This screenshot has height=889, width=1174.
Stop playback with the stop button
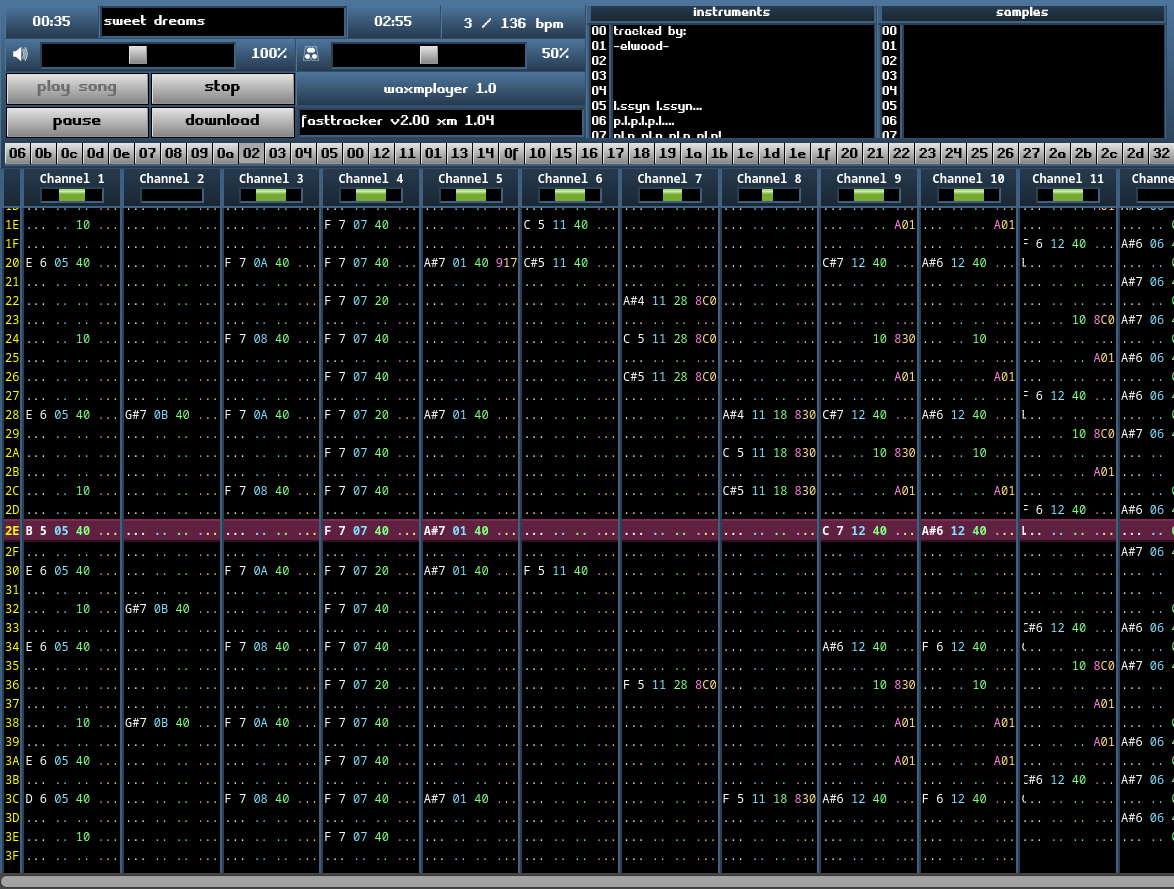click(222, 88)
